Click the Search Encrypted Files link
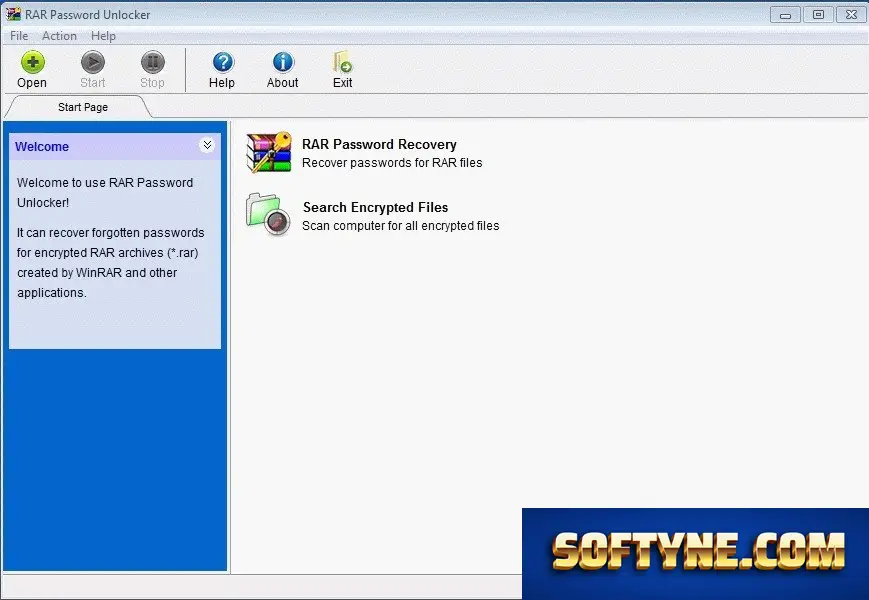The image size is (869, 600). (x=375, y=207)
